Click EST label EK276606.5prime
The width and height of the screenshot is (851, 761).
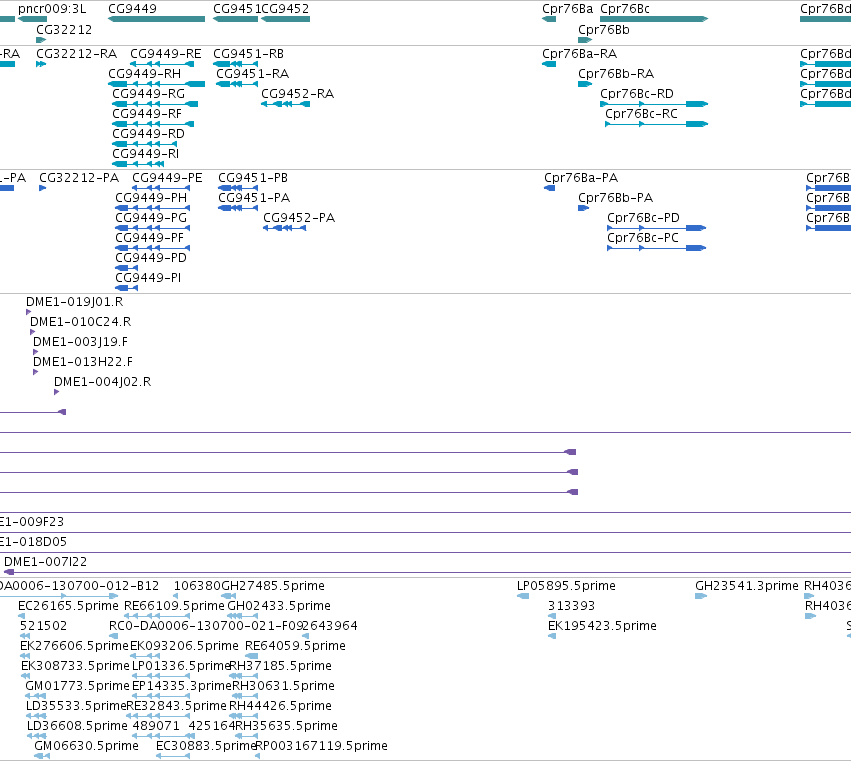pyautogui.click(x=74, y=646)
